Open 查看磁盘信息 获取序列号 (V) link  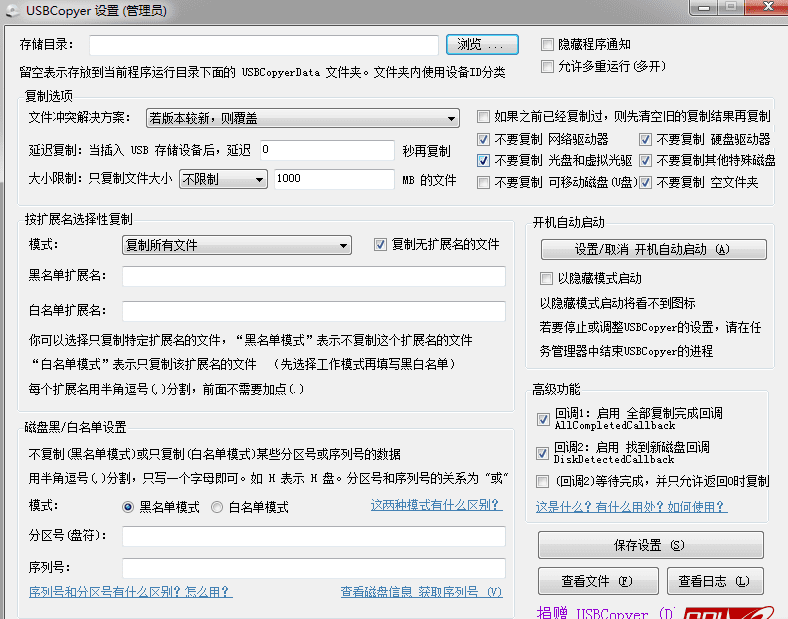click(x=421, y=592)
